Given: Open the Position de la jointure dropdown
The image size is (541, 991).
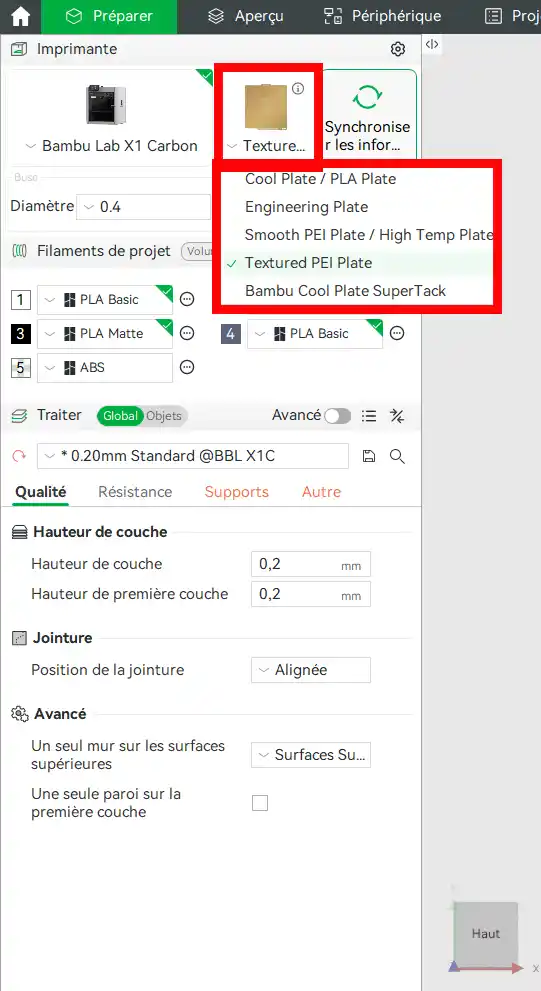Looking at the screenshot, I should [311, 670].
